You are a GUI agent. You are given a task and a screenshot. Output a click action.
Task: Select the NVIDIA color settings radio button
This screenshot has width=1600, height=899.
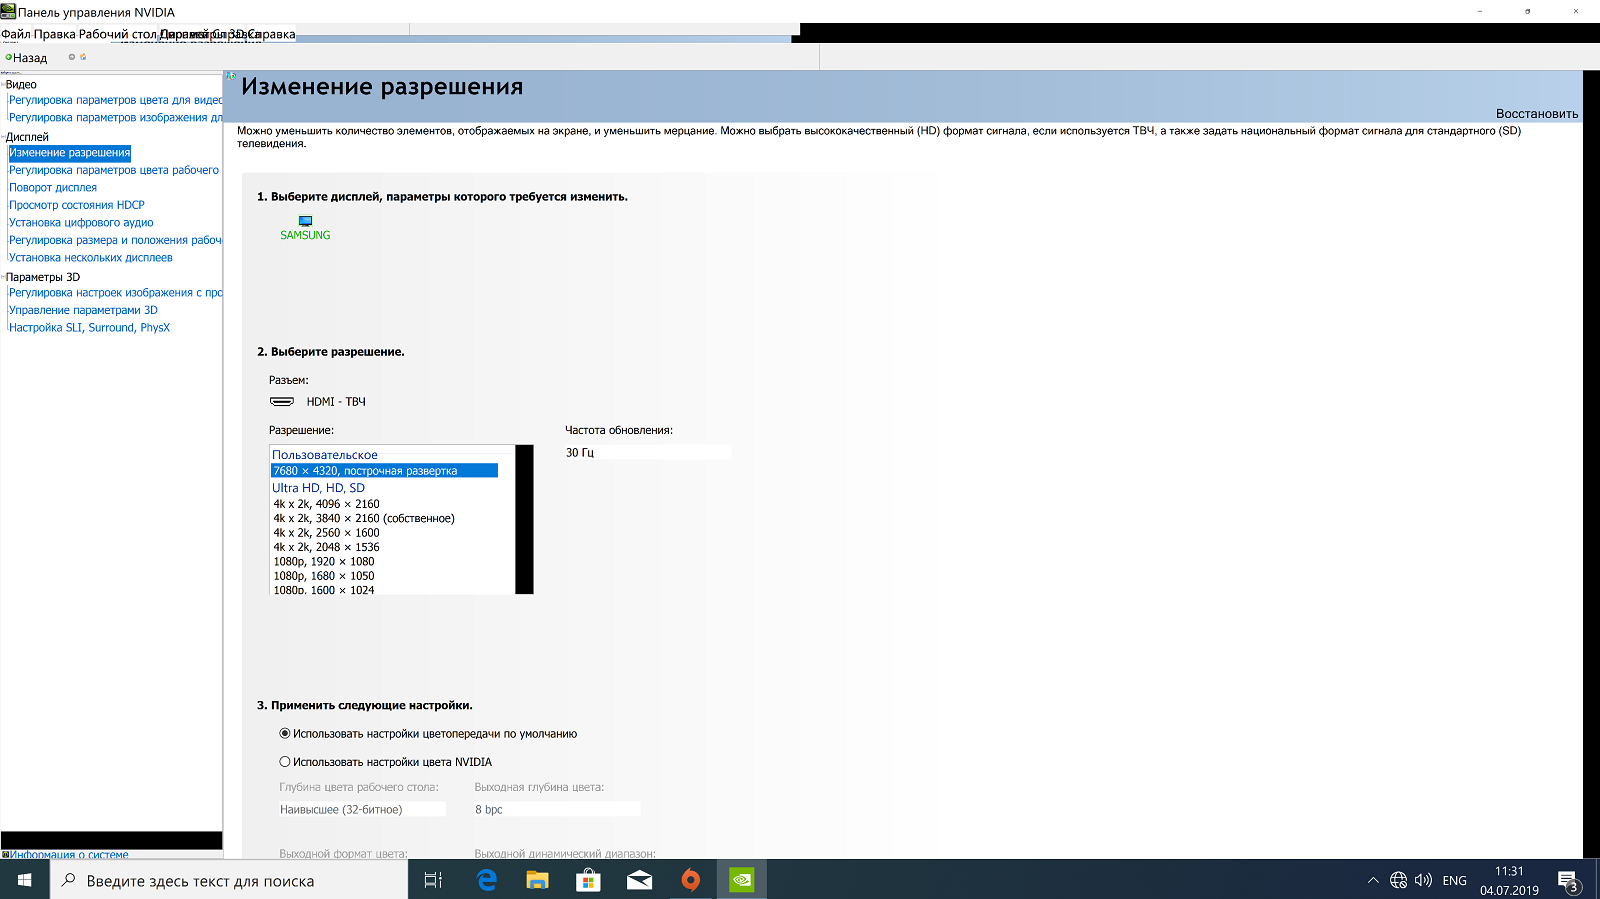tap(285, 761)
